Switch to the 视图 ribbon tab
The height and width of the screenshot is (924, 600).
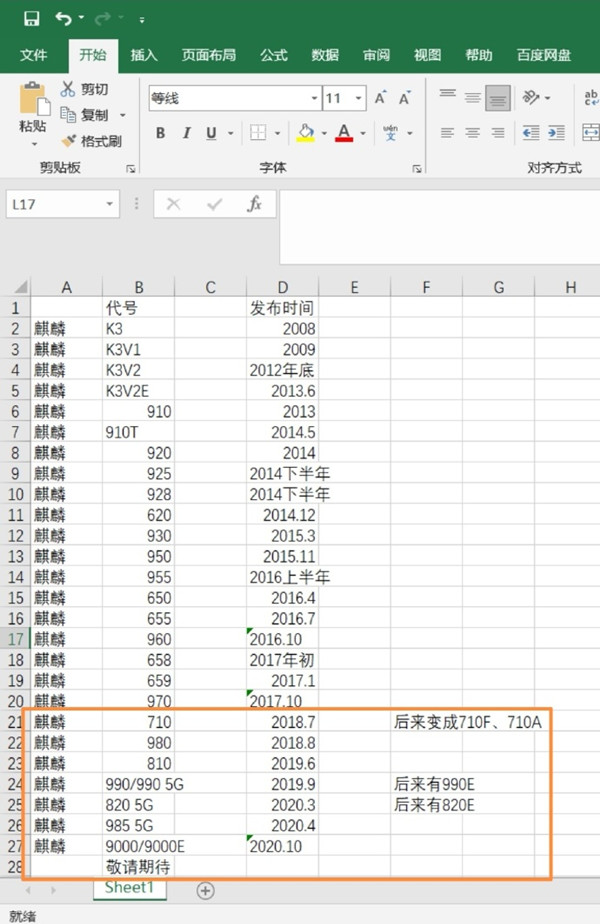tap(427, 55)
